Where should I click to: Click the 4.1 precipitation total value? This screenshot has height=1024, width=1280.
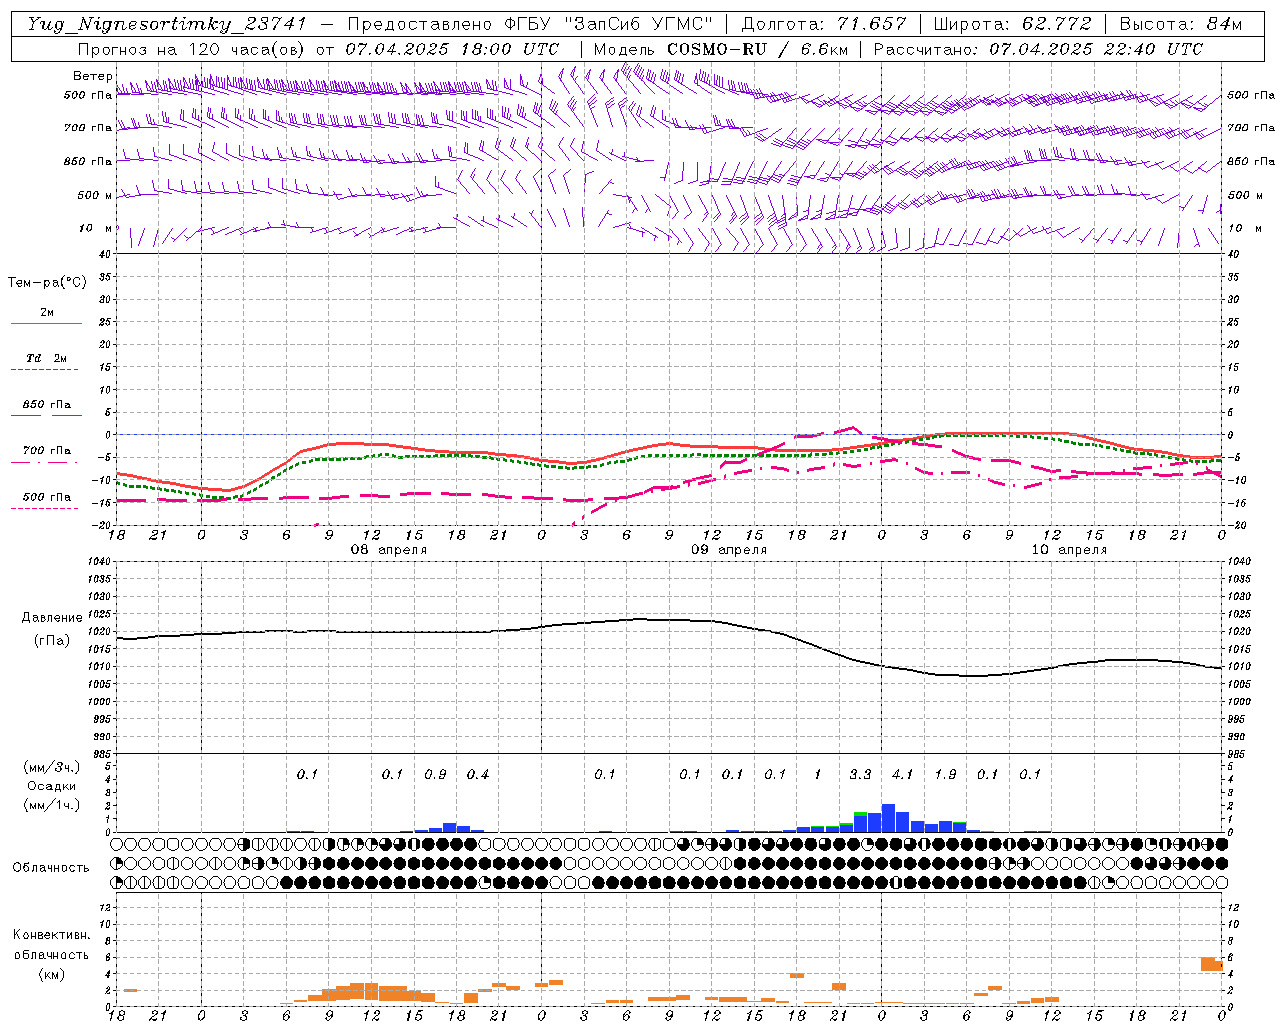902,775
